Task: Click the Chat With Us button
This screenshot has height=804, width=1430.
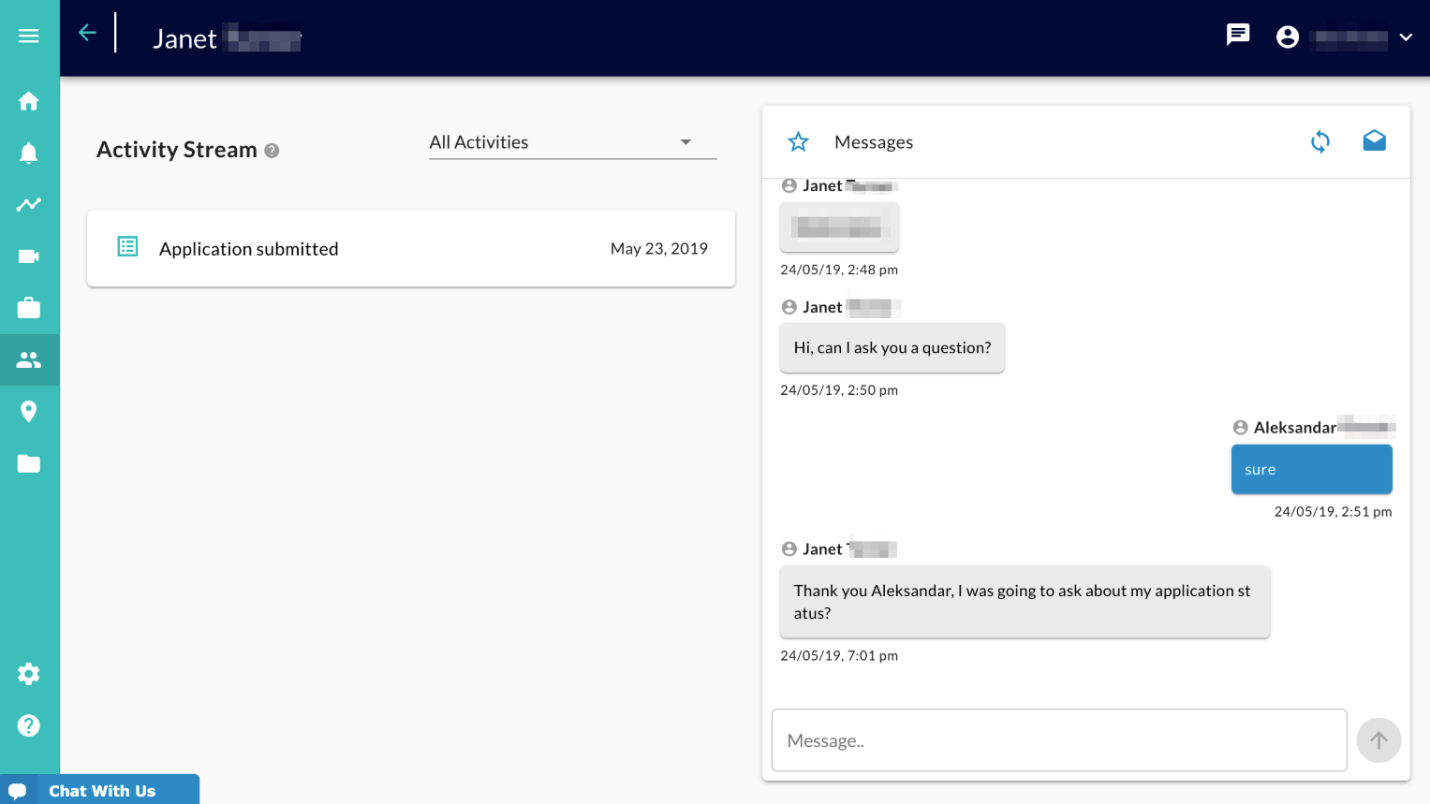Action: pyautogui.click(x=100, y=790)
